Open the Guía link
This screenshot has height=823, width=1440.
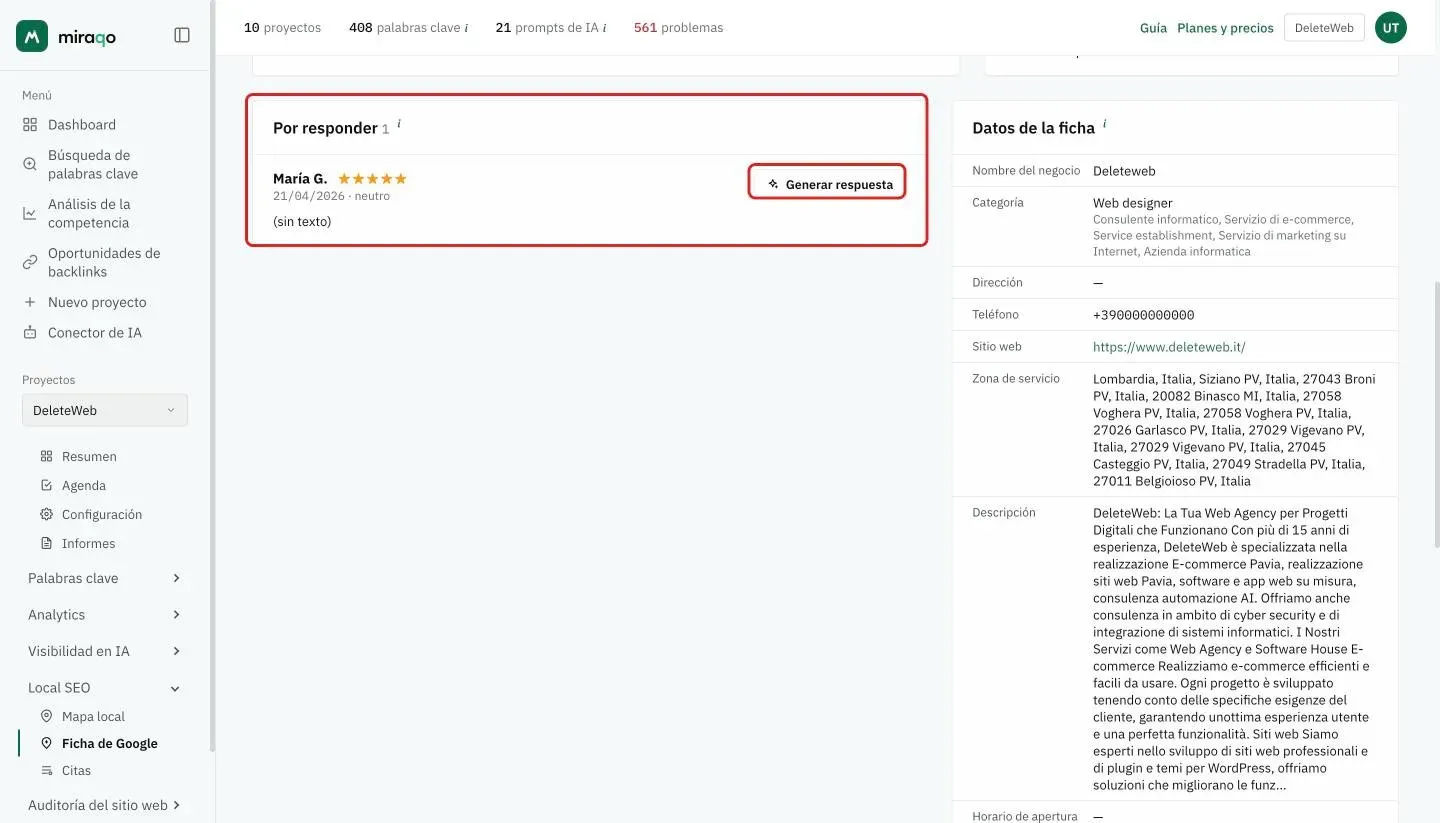pos(1153,28)
